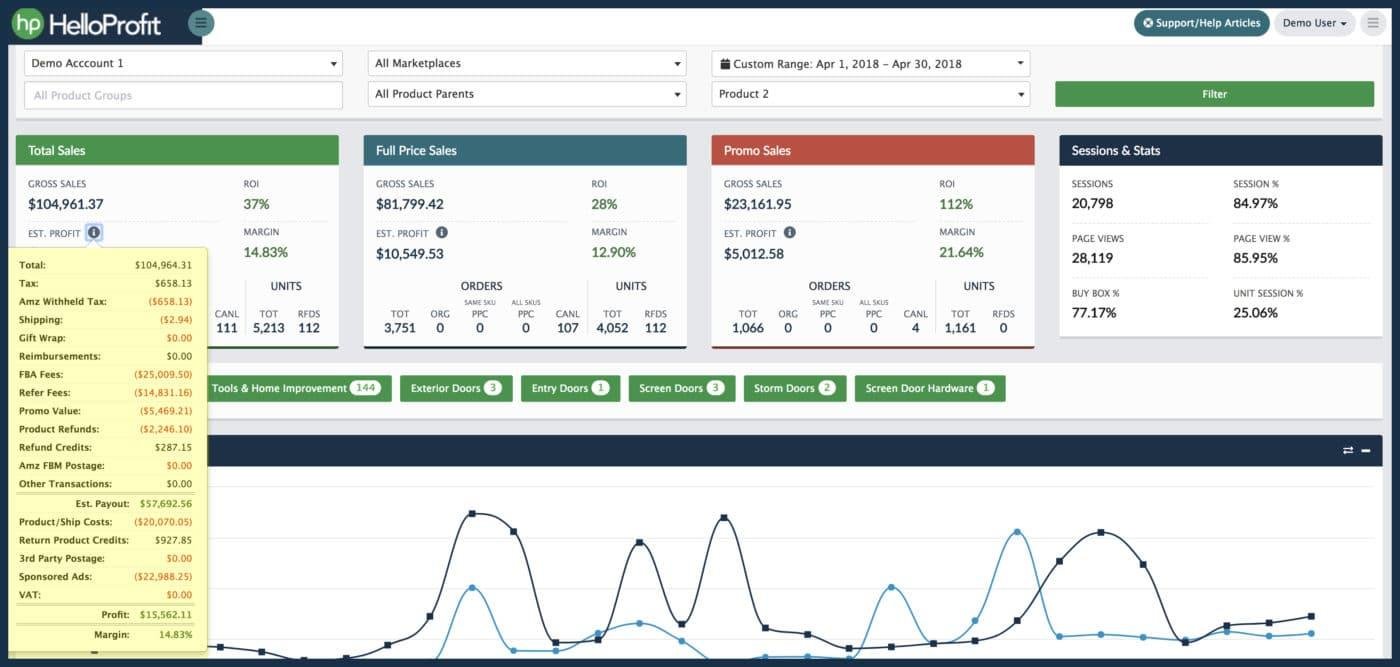Click the chart swap arrows icon

pos(1347,451)
